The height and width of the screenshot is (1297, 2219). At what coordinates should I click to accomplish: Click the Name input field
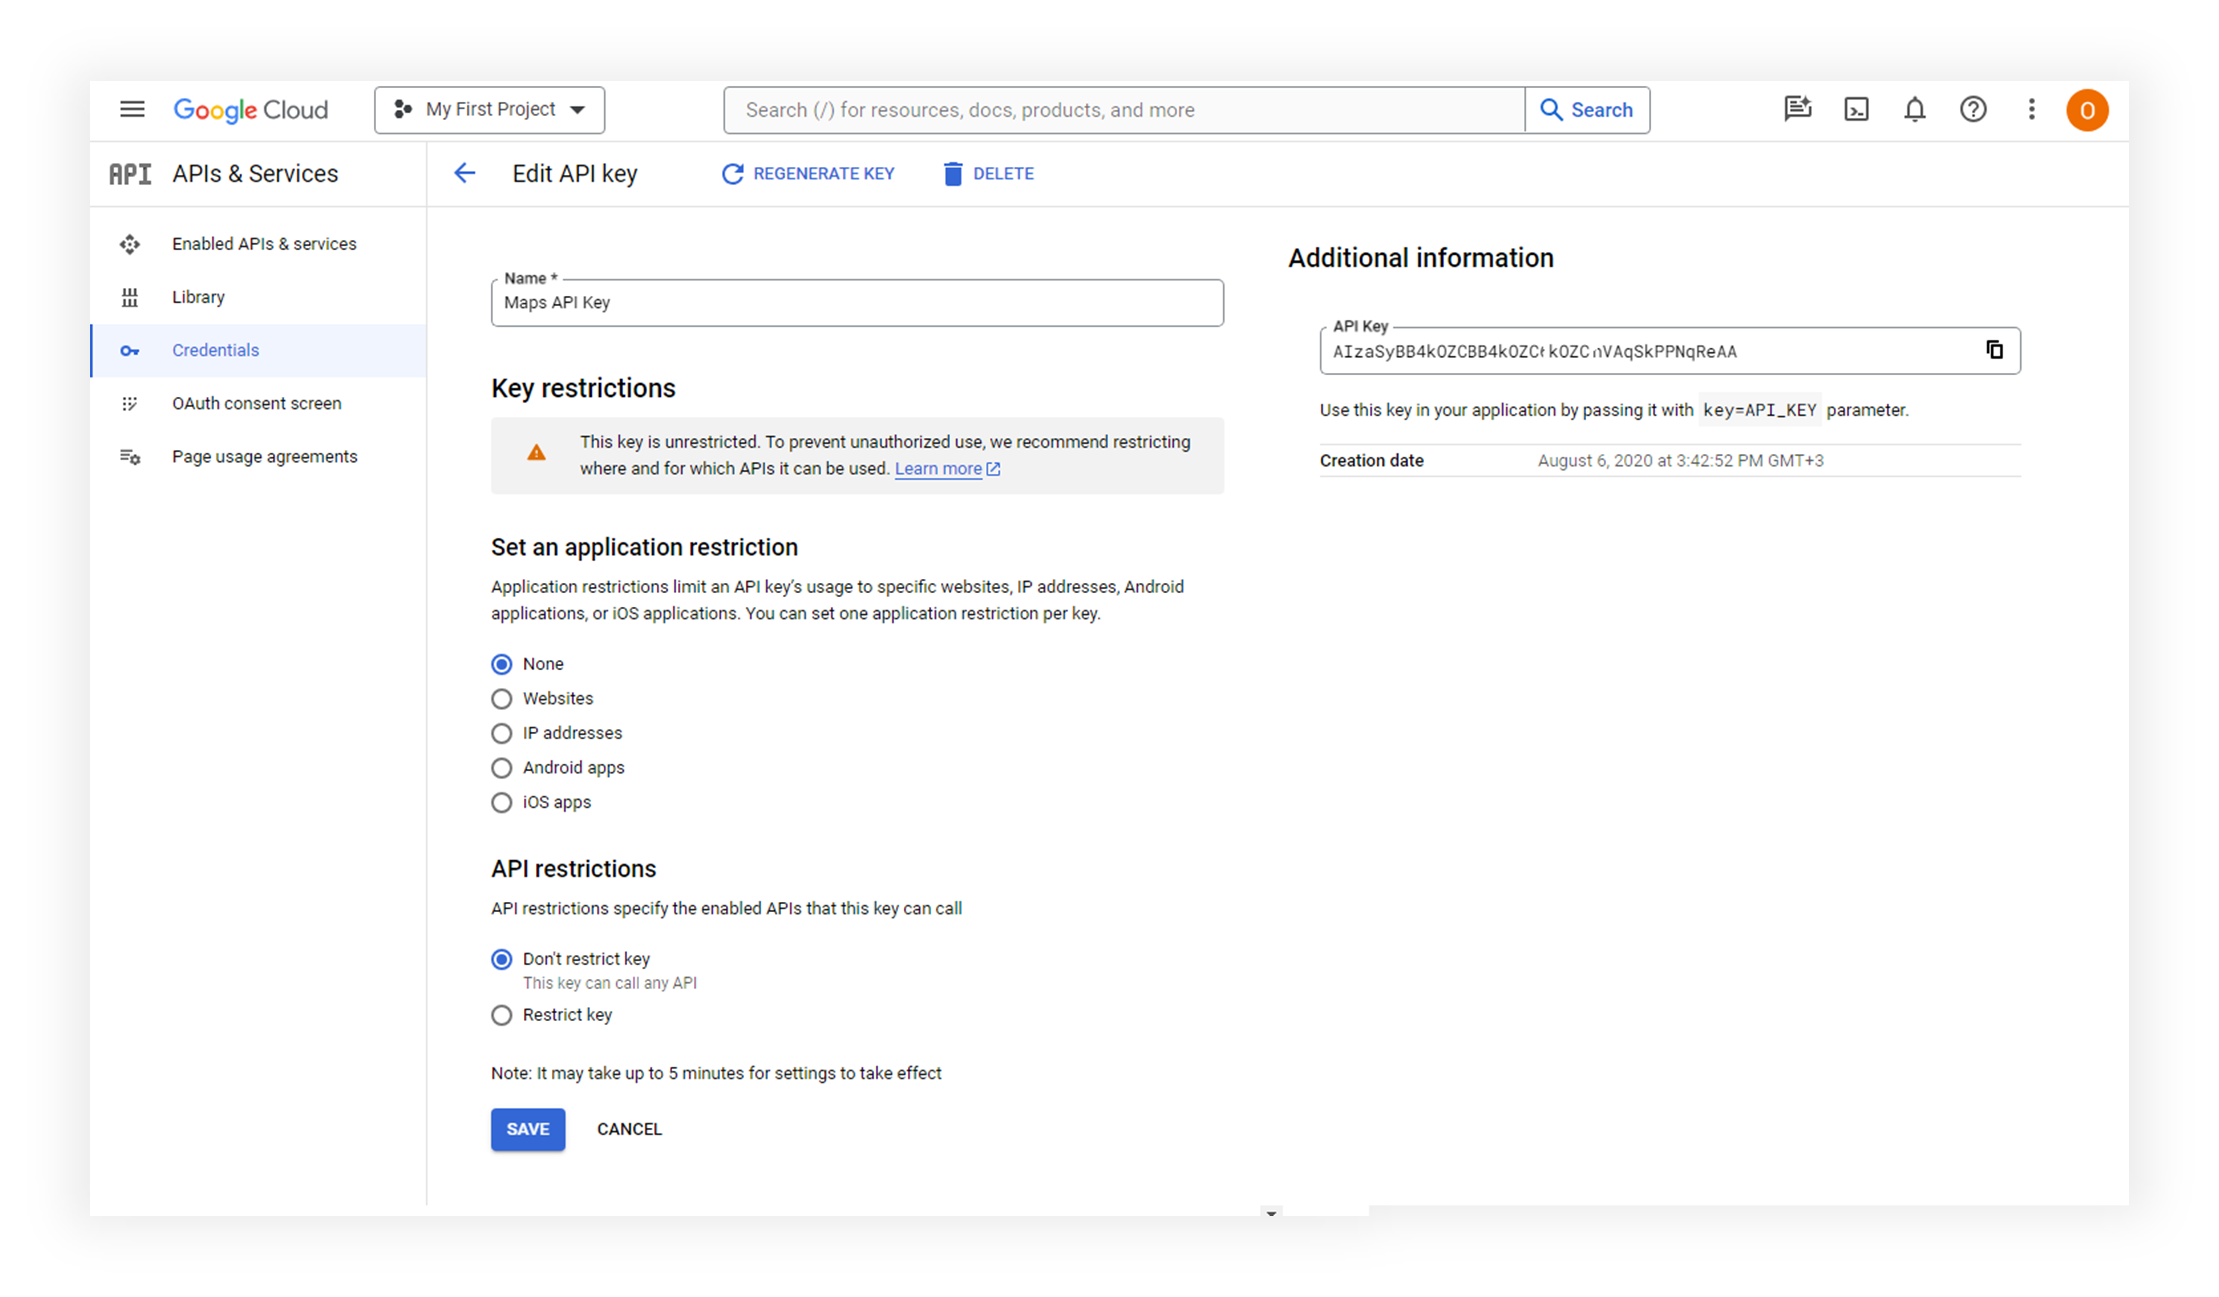point(856,303)
